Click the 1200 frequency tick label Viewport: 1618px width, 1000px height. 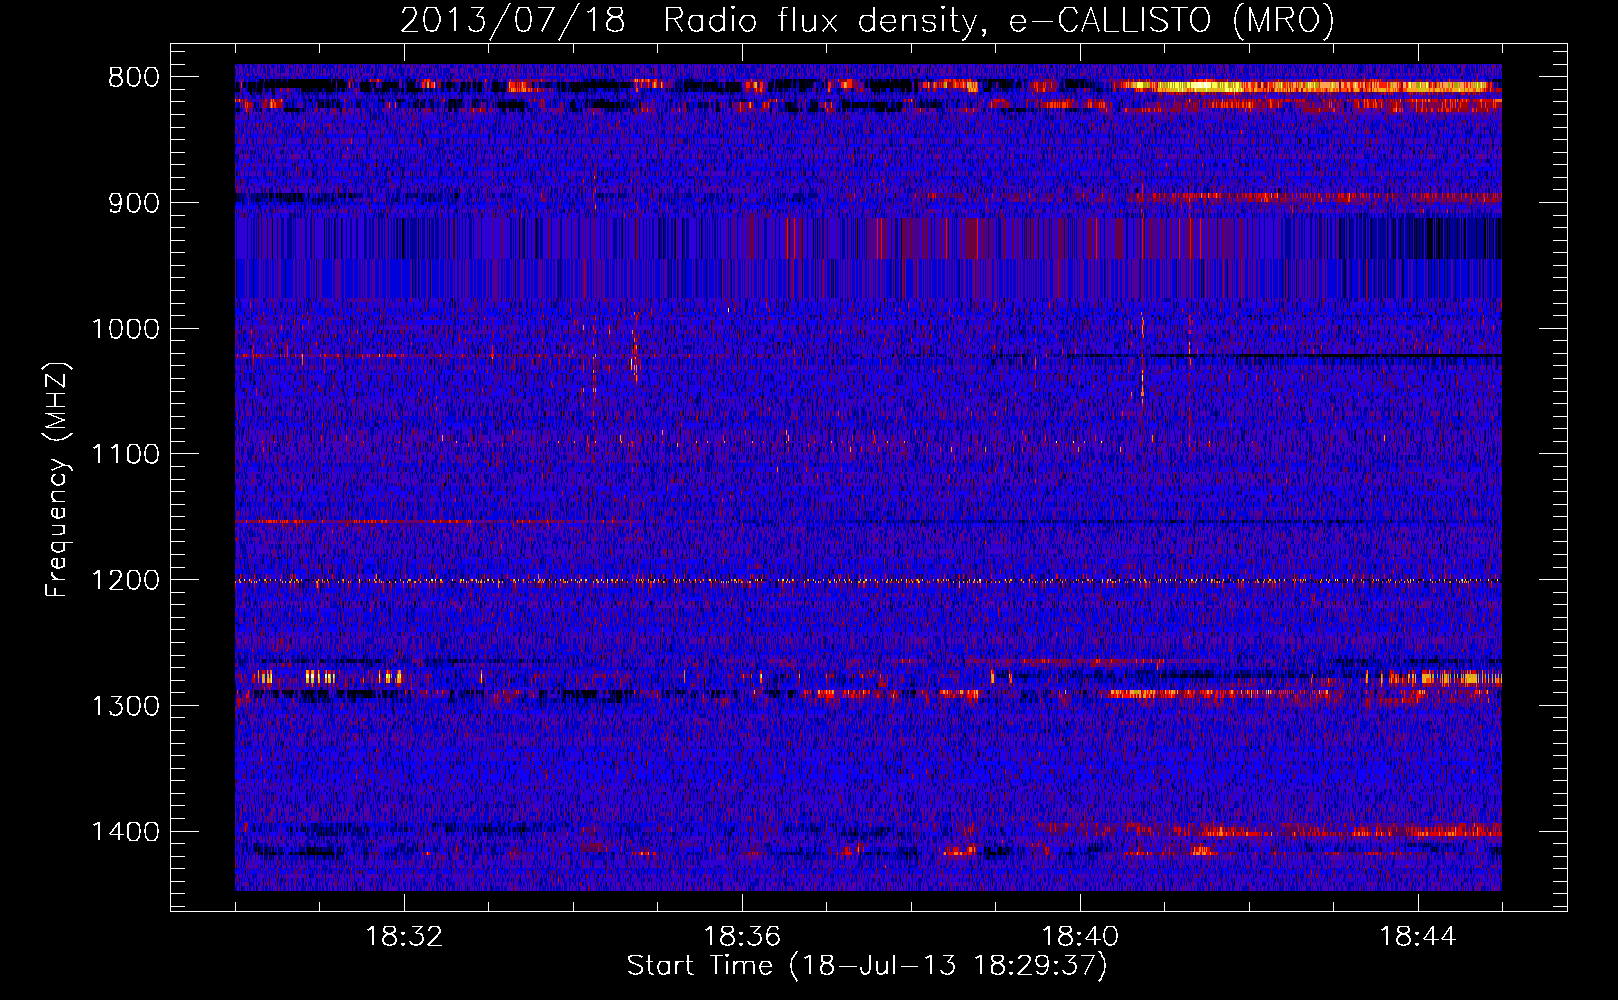coord(125,580)
